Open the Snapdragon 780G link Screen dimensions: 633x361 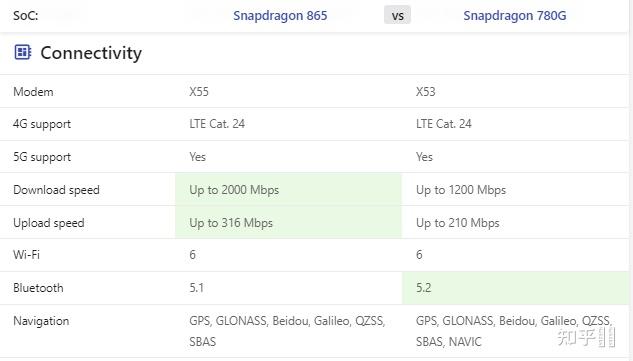pos(515,16)
